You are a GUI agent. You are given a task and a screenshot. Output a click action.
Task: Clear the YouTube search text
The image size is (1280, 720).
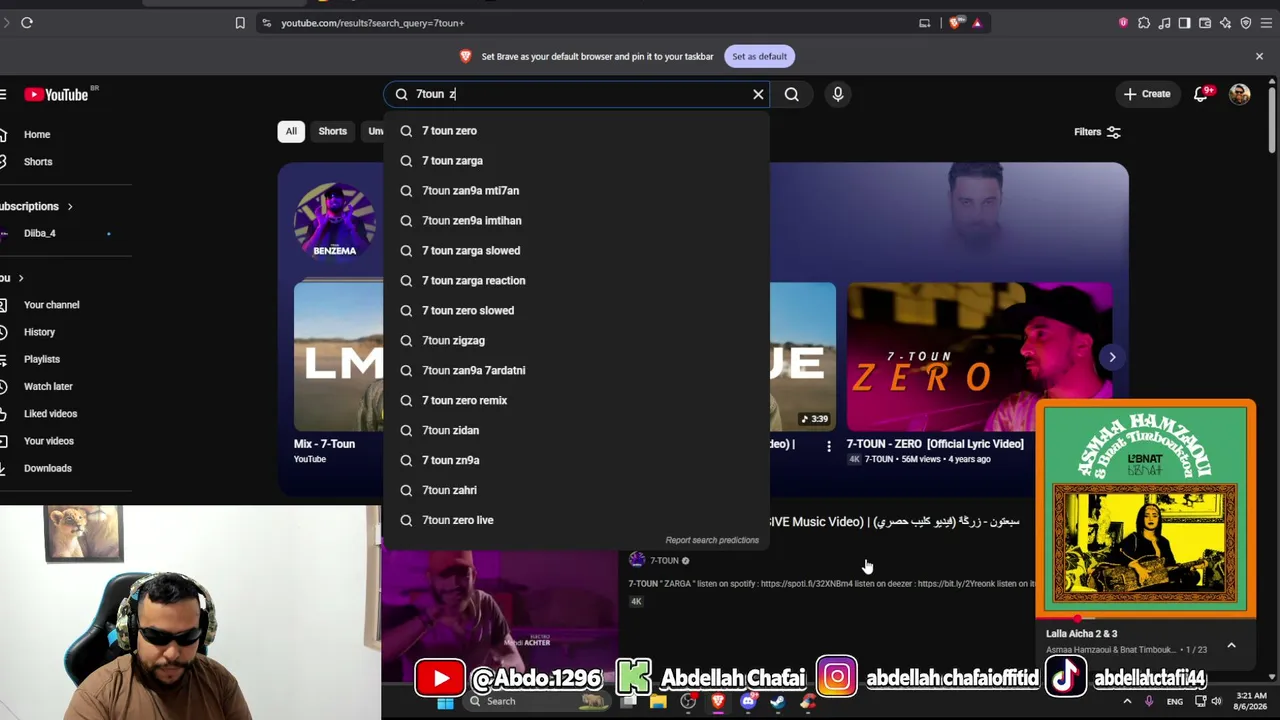[758, 94]
